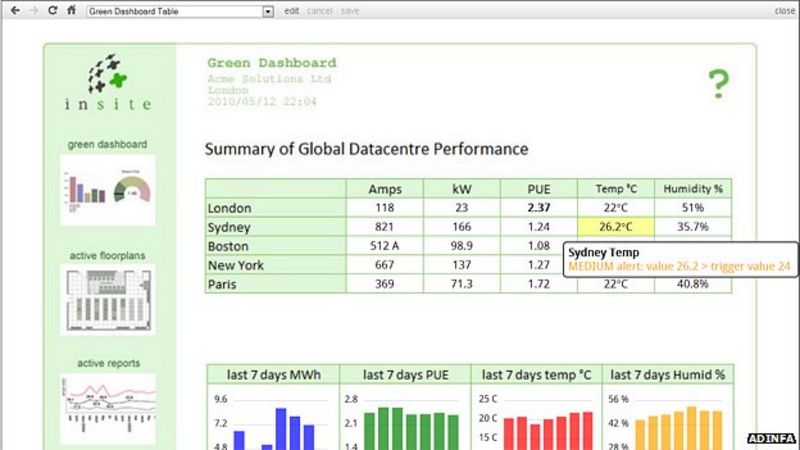This screenshot has height=450, width=800.
Task: Click close at top right
Action: coord(784,11)
